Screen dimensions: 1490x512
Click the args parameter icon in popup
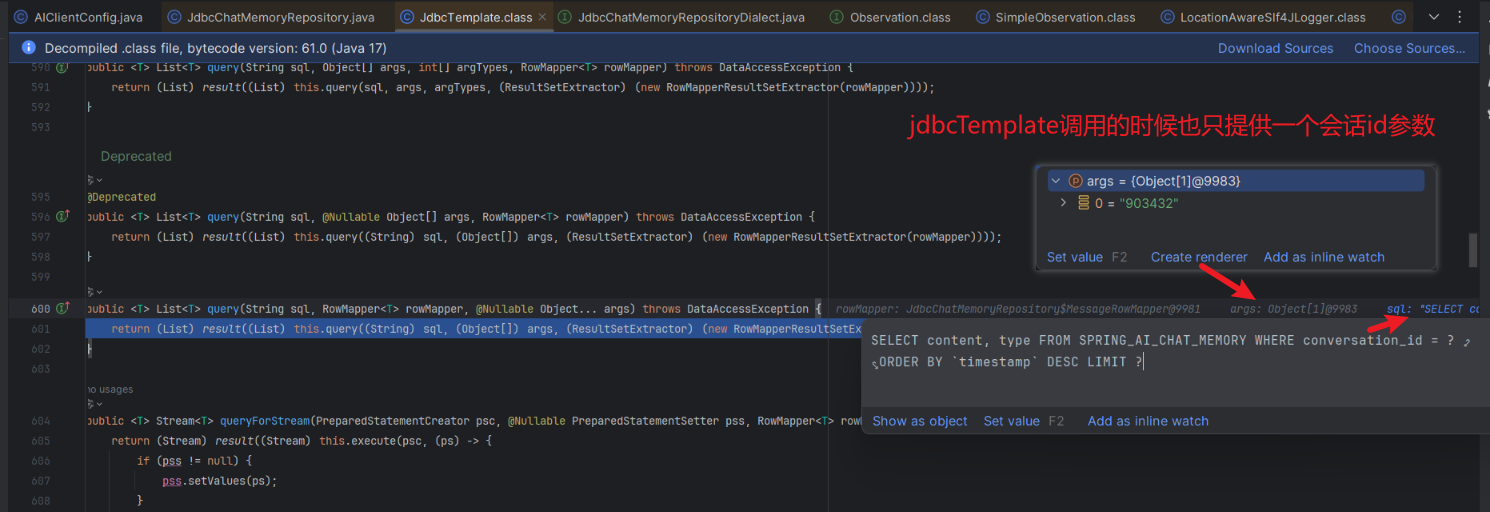click(x=1076, y=181)
